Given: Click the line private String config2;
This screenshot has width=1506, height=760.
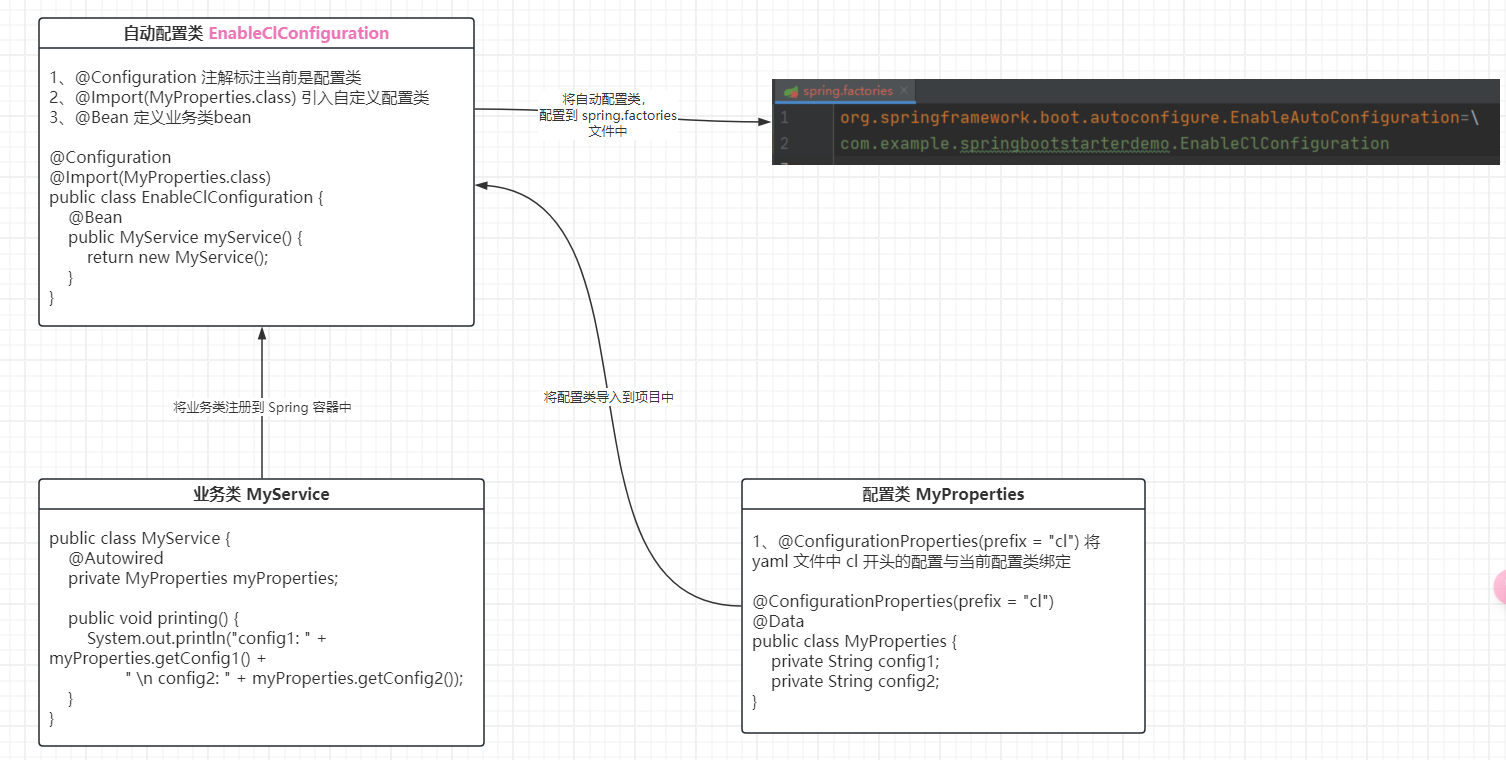Looking at the screenshot, I should click(855, 681).
